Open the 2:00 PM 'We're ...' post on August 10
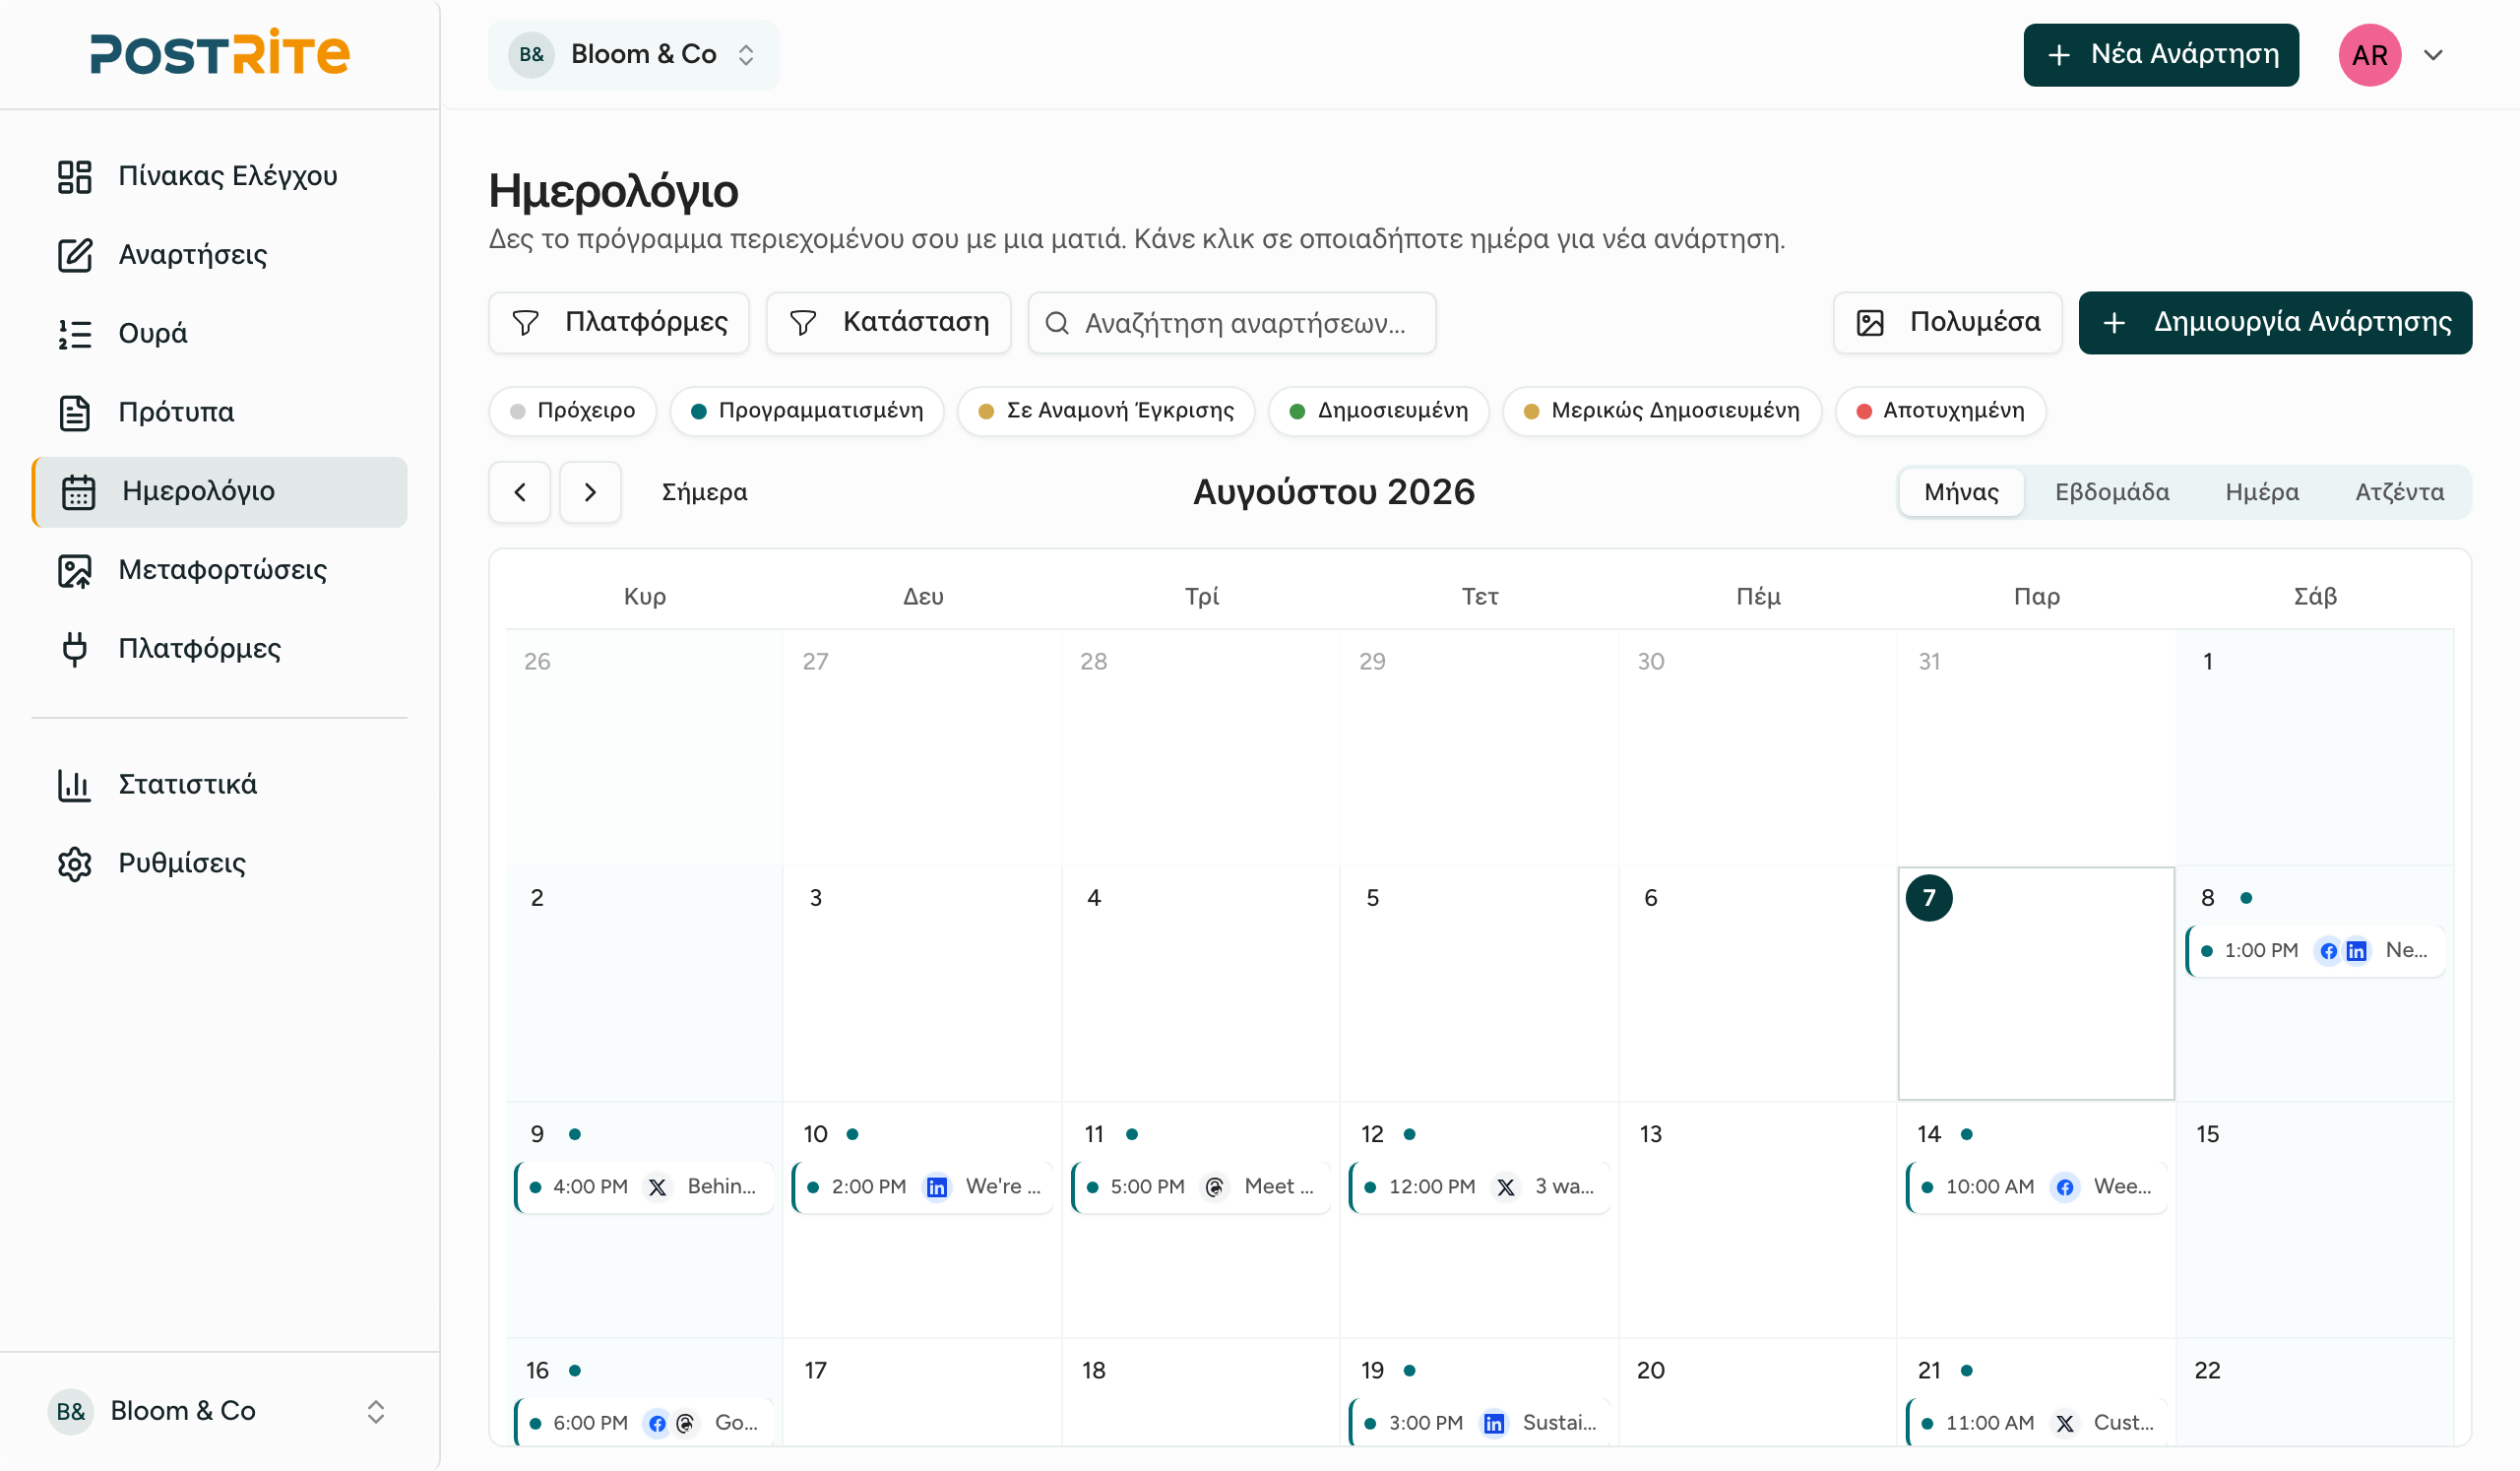 [923, 1188]
